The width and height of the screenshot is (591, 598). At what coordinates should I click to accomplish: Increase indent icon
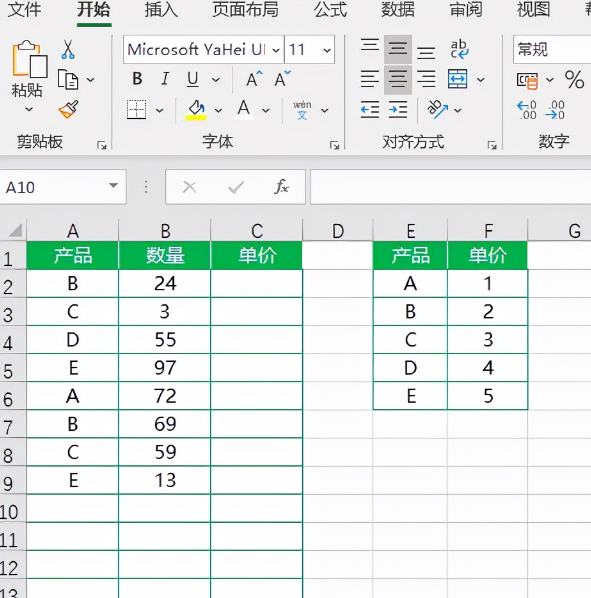pyautogui.click(x=398, y=110)
